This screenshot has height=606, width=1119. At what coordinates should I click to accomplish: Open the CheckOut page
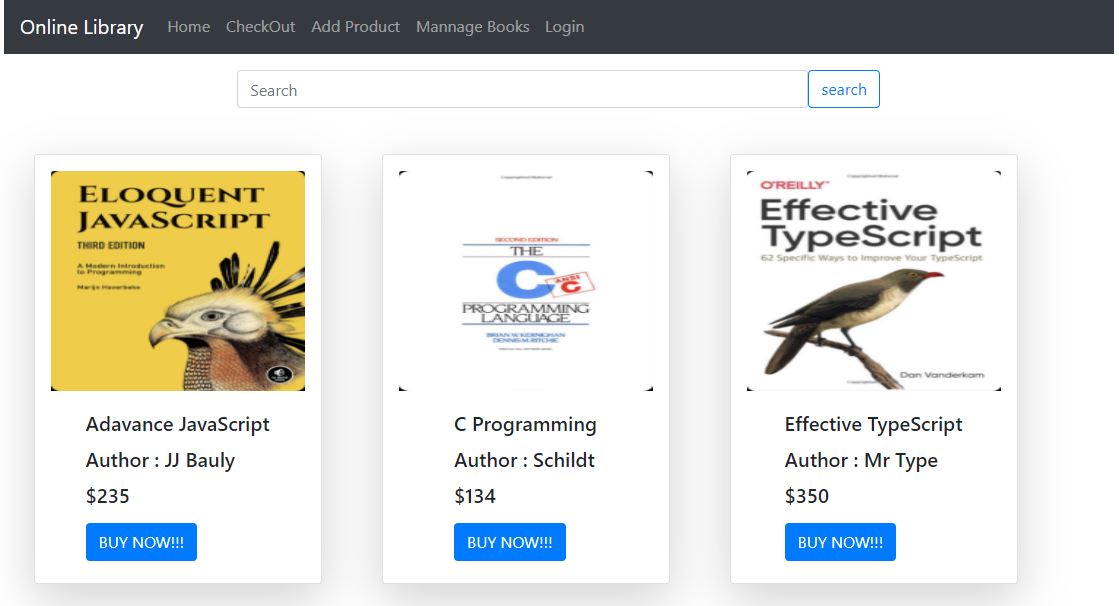(x=260, y=27)
